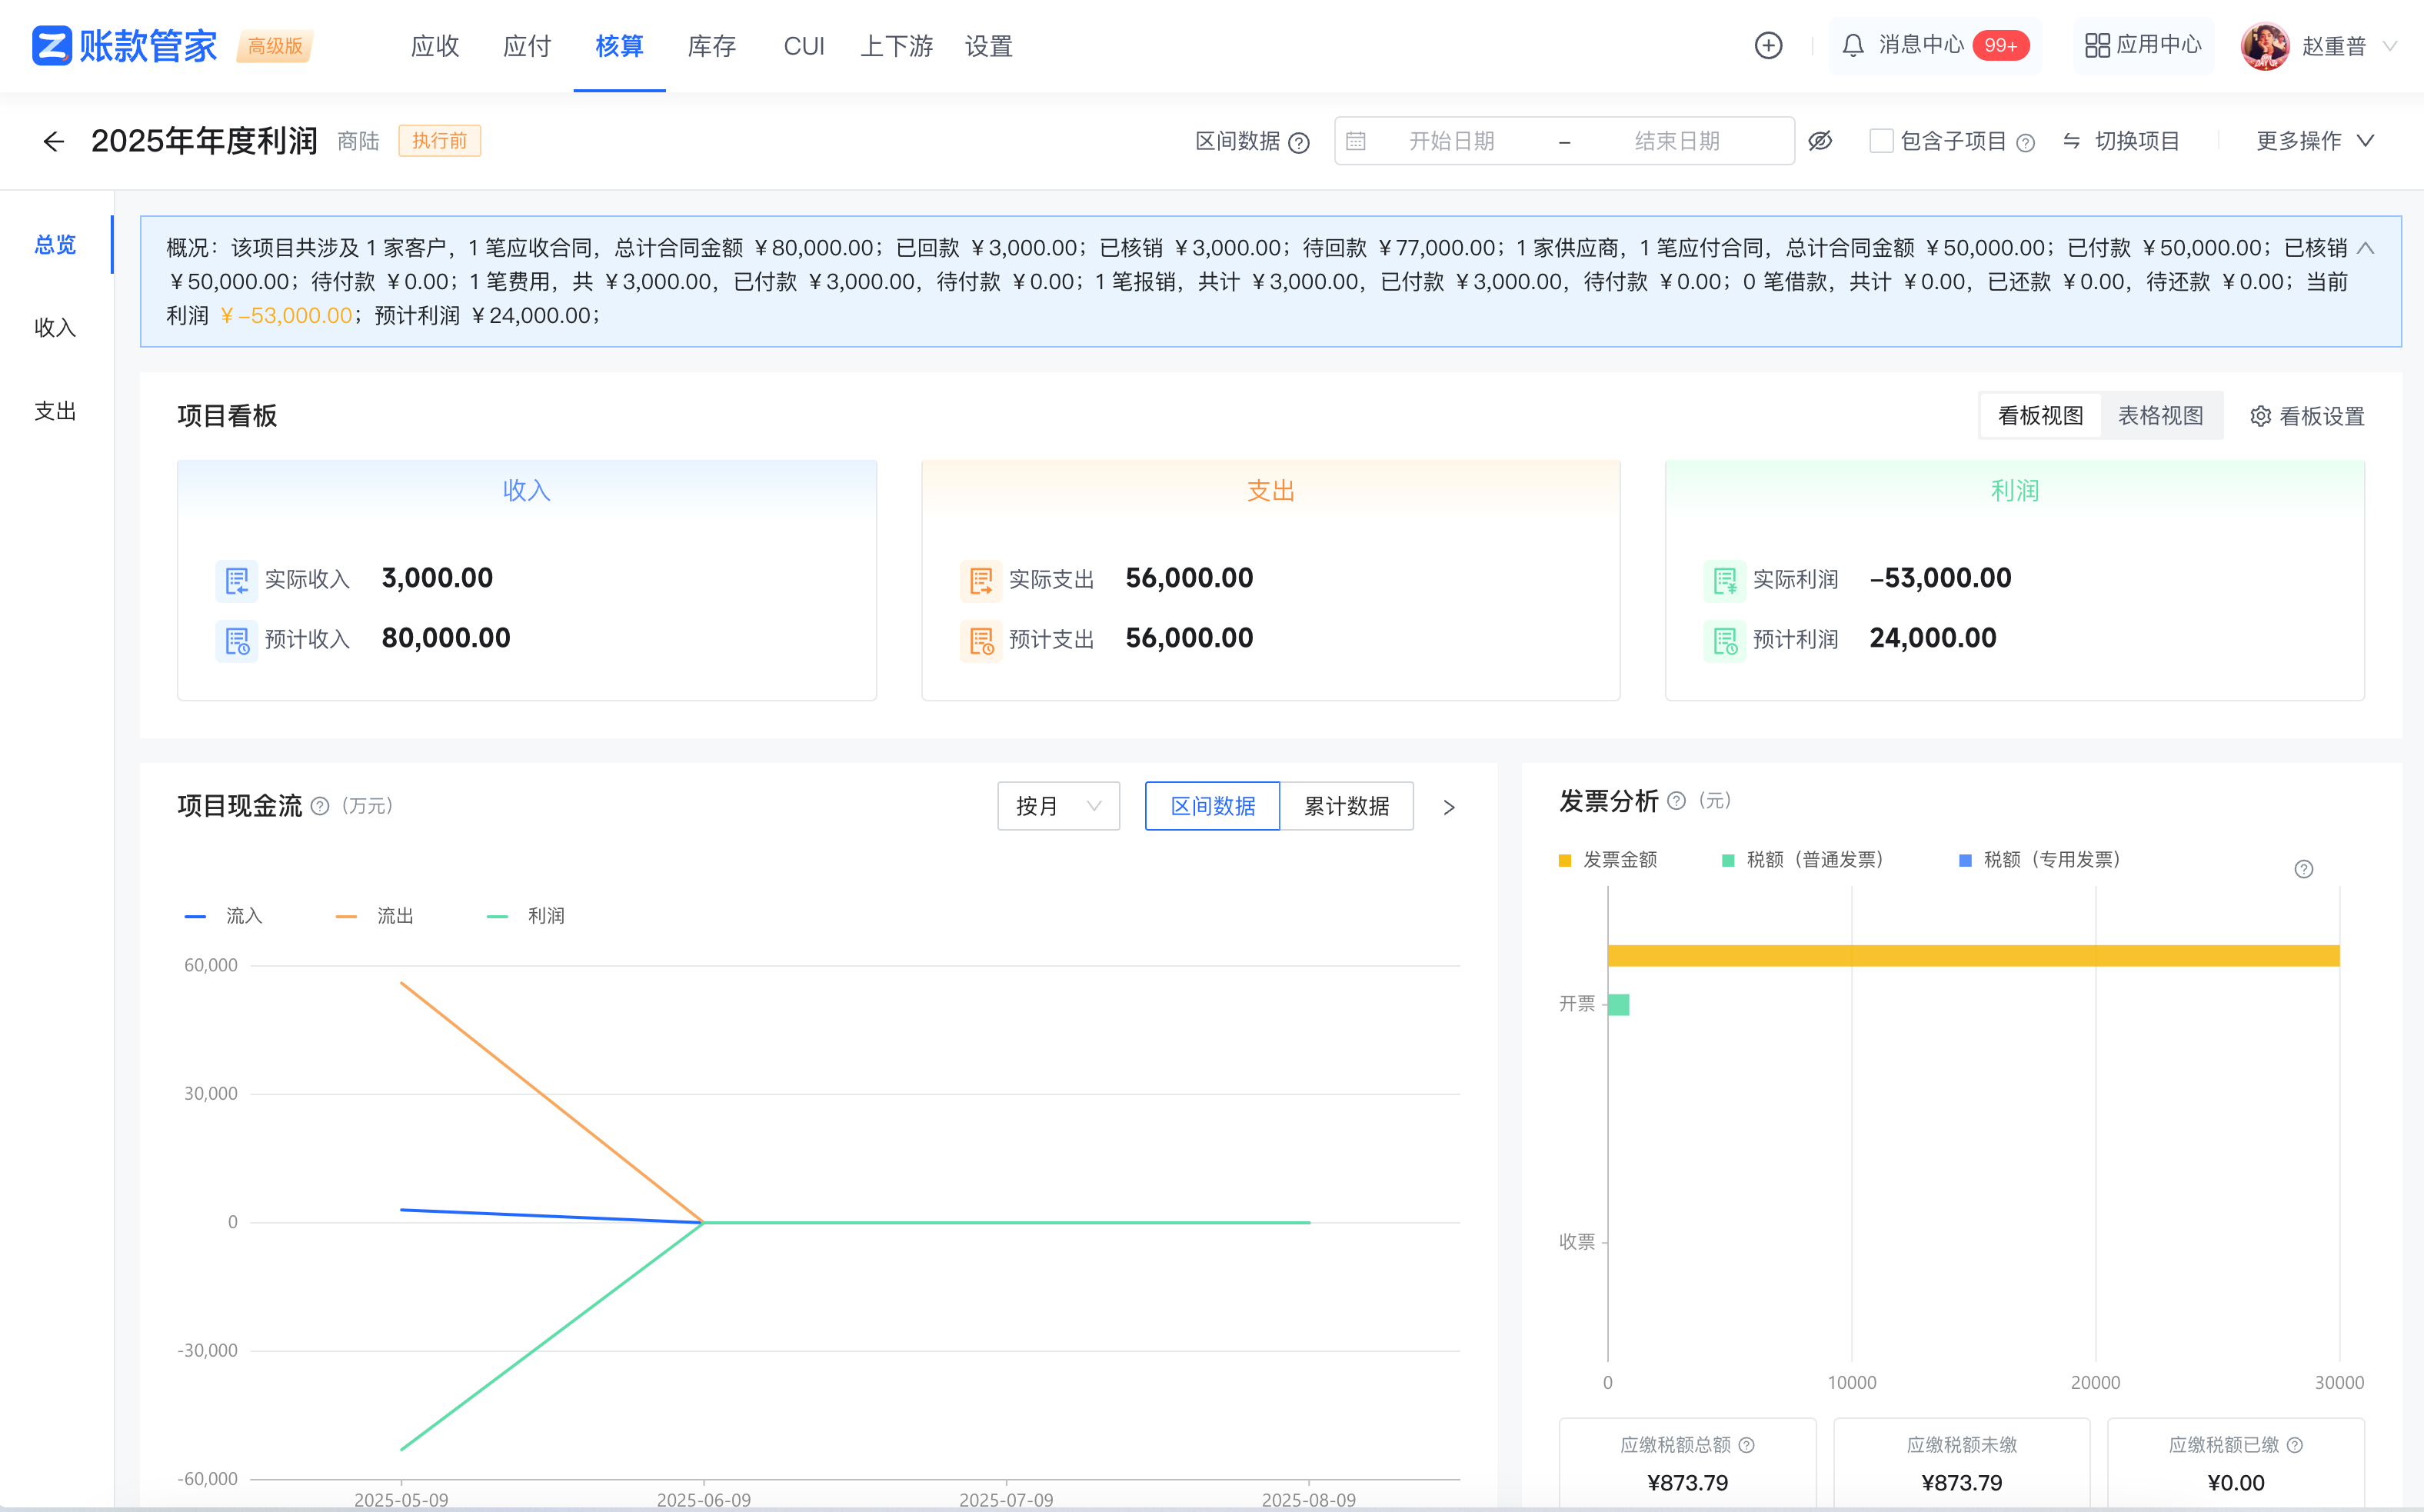The height and width of the screenshot is (1512, 2424).
Task: Click 税额（普通发票） green legend swatch
Action: (x=1728, y=861)
